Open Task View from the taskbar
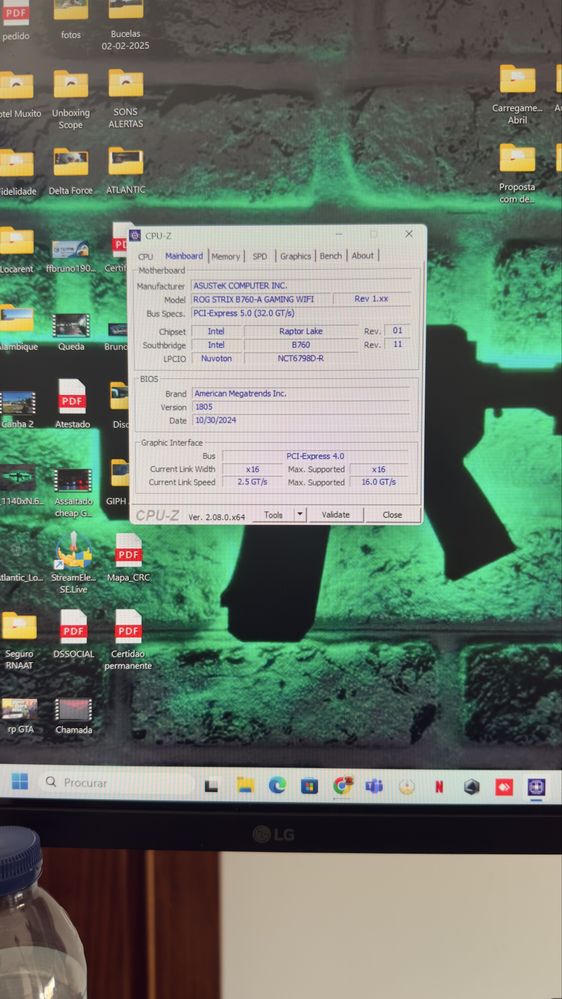 click(x=211, y=786)
